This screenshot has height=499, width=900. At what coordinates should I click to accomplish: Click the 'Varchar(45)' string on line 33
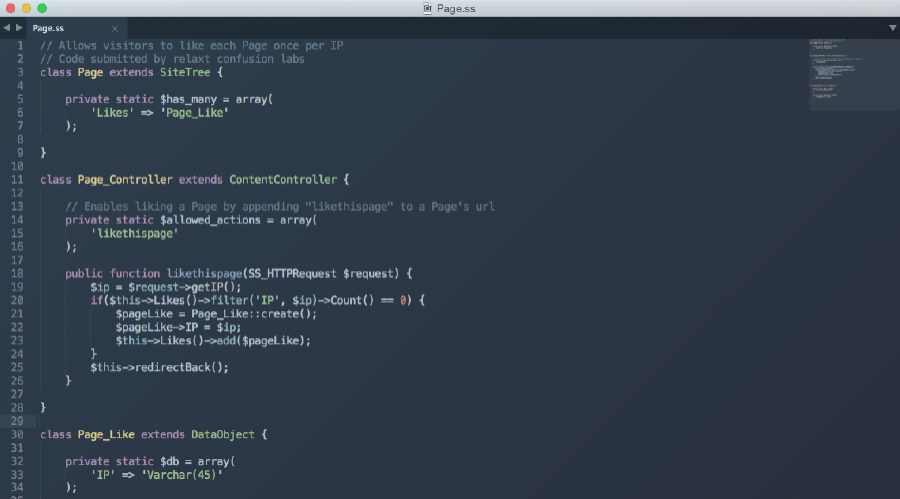click(181, 475)
